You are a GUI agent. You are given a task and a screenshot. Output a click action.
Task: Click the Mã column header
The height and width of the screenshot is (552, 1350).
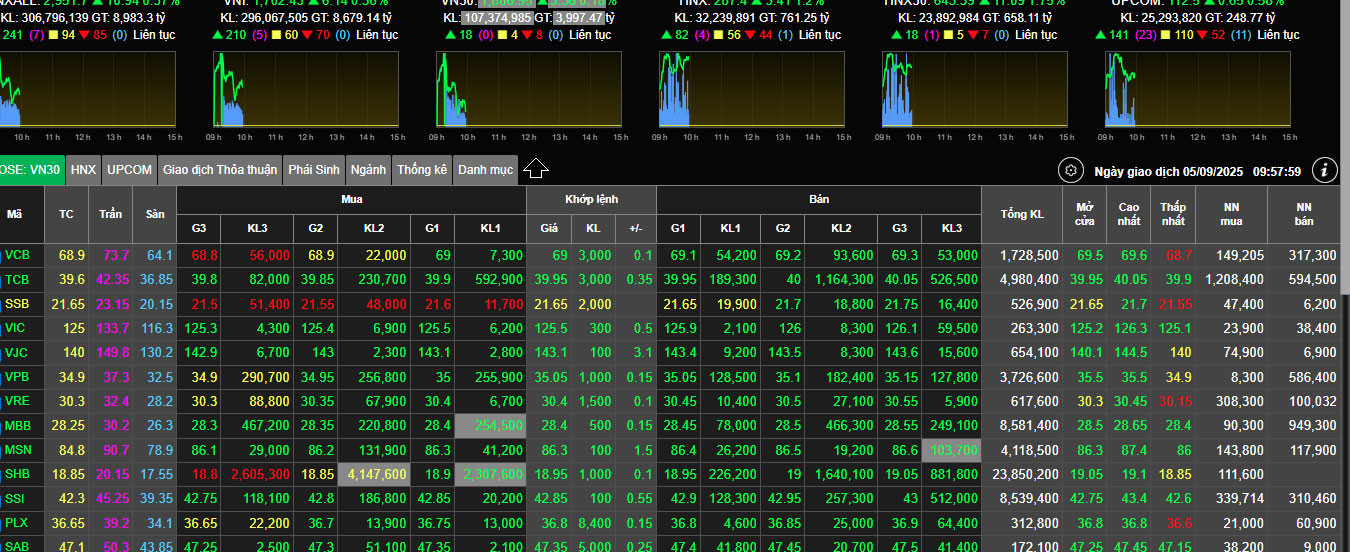[14, 214]
